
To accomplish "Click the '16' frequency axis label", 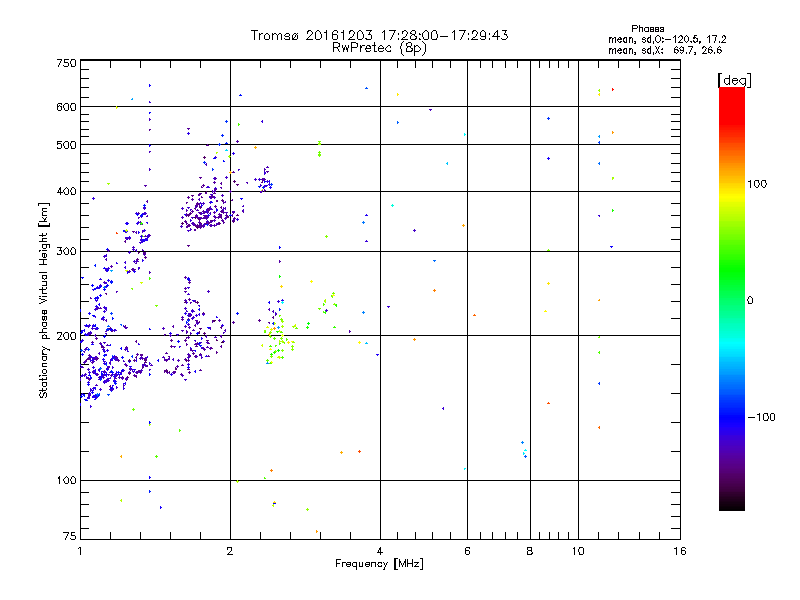I will click(x=680, y=551).
